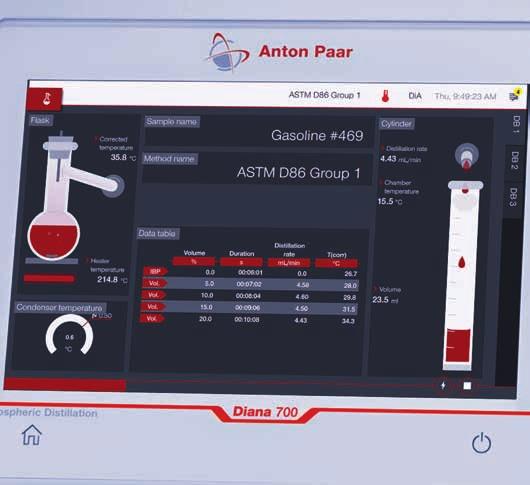Tap the condenser temperature gauge
This screenshot has height=485, width=530.
tap(69, 335)
